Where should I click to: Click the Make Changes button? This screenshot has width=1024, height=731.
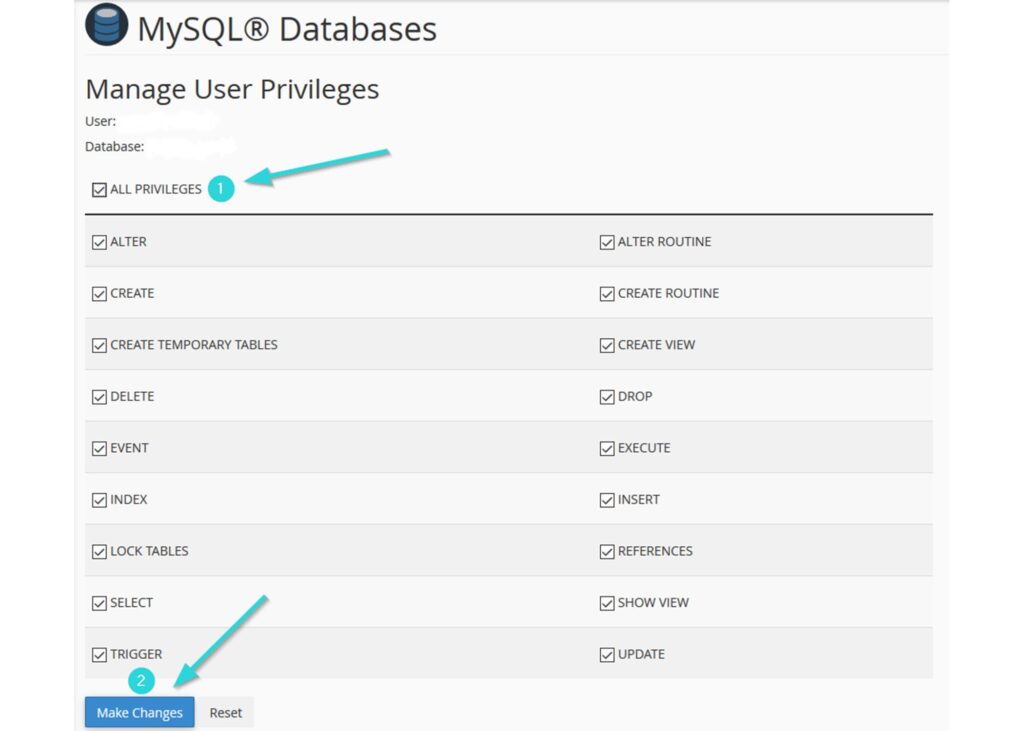[140, 713]
